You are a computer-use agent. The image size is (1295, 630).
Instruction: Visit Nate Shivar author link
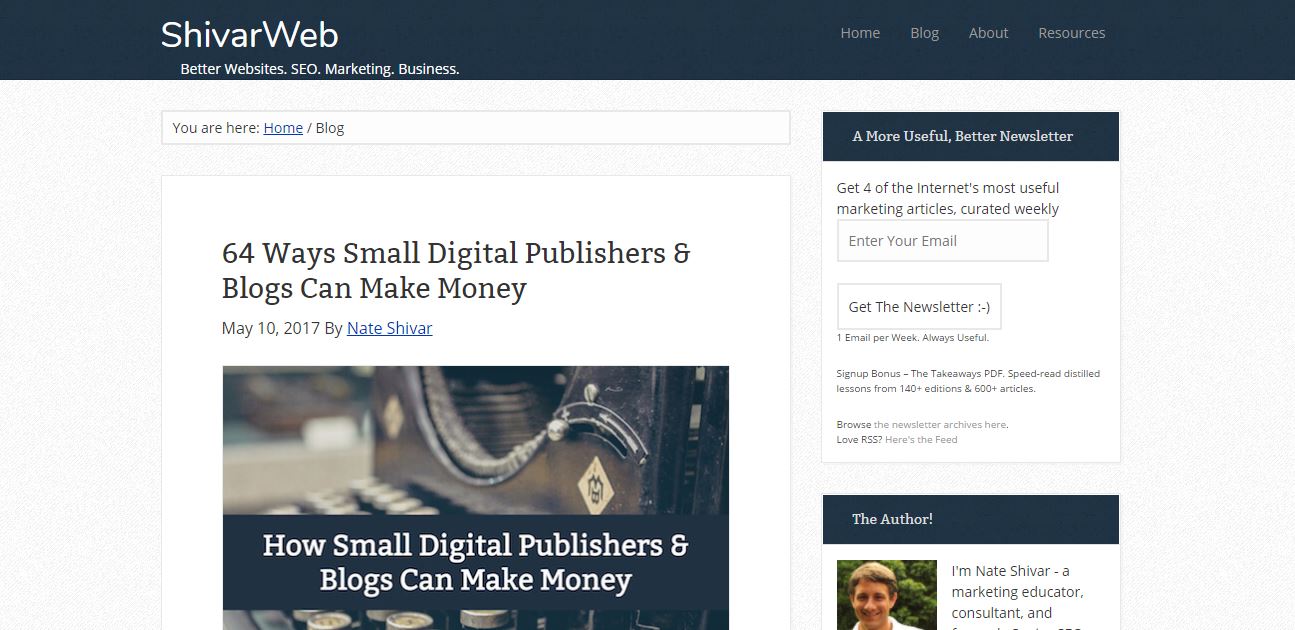pos(389,328)
